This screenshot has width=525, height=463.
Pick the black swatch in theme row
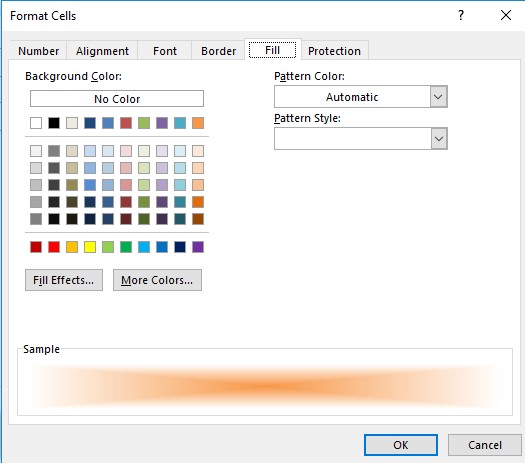point(54,123)
